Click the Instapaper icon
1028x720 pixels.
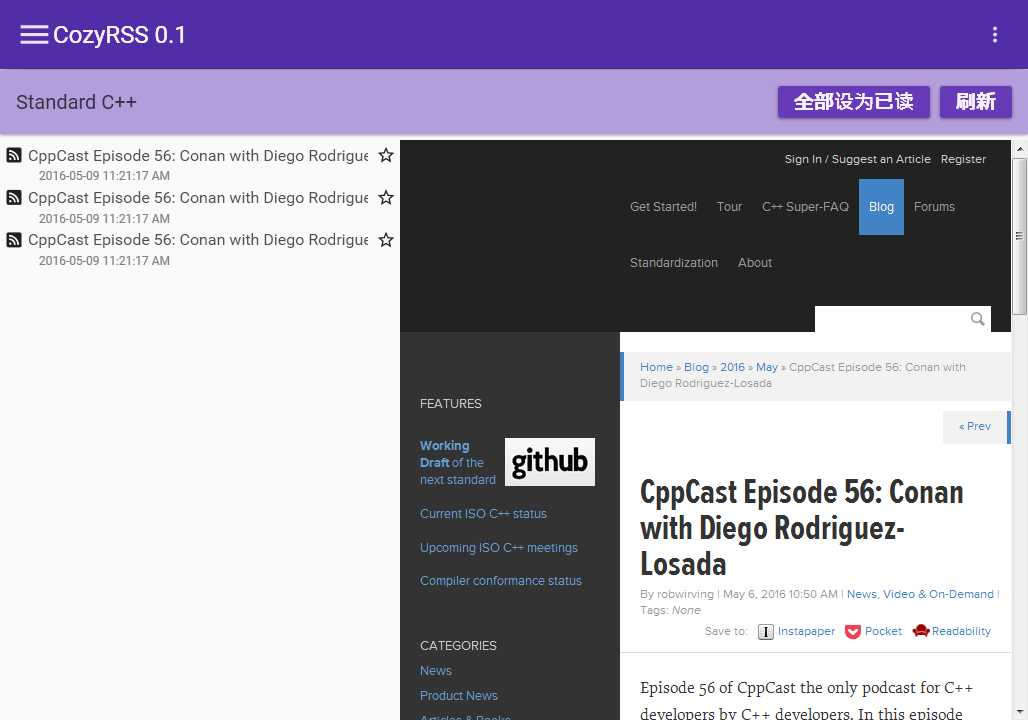[x=765, y=631]
